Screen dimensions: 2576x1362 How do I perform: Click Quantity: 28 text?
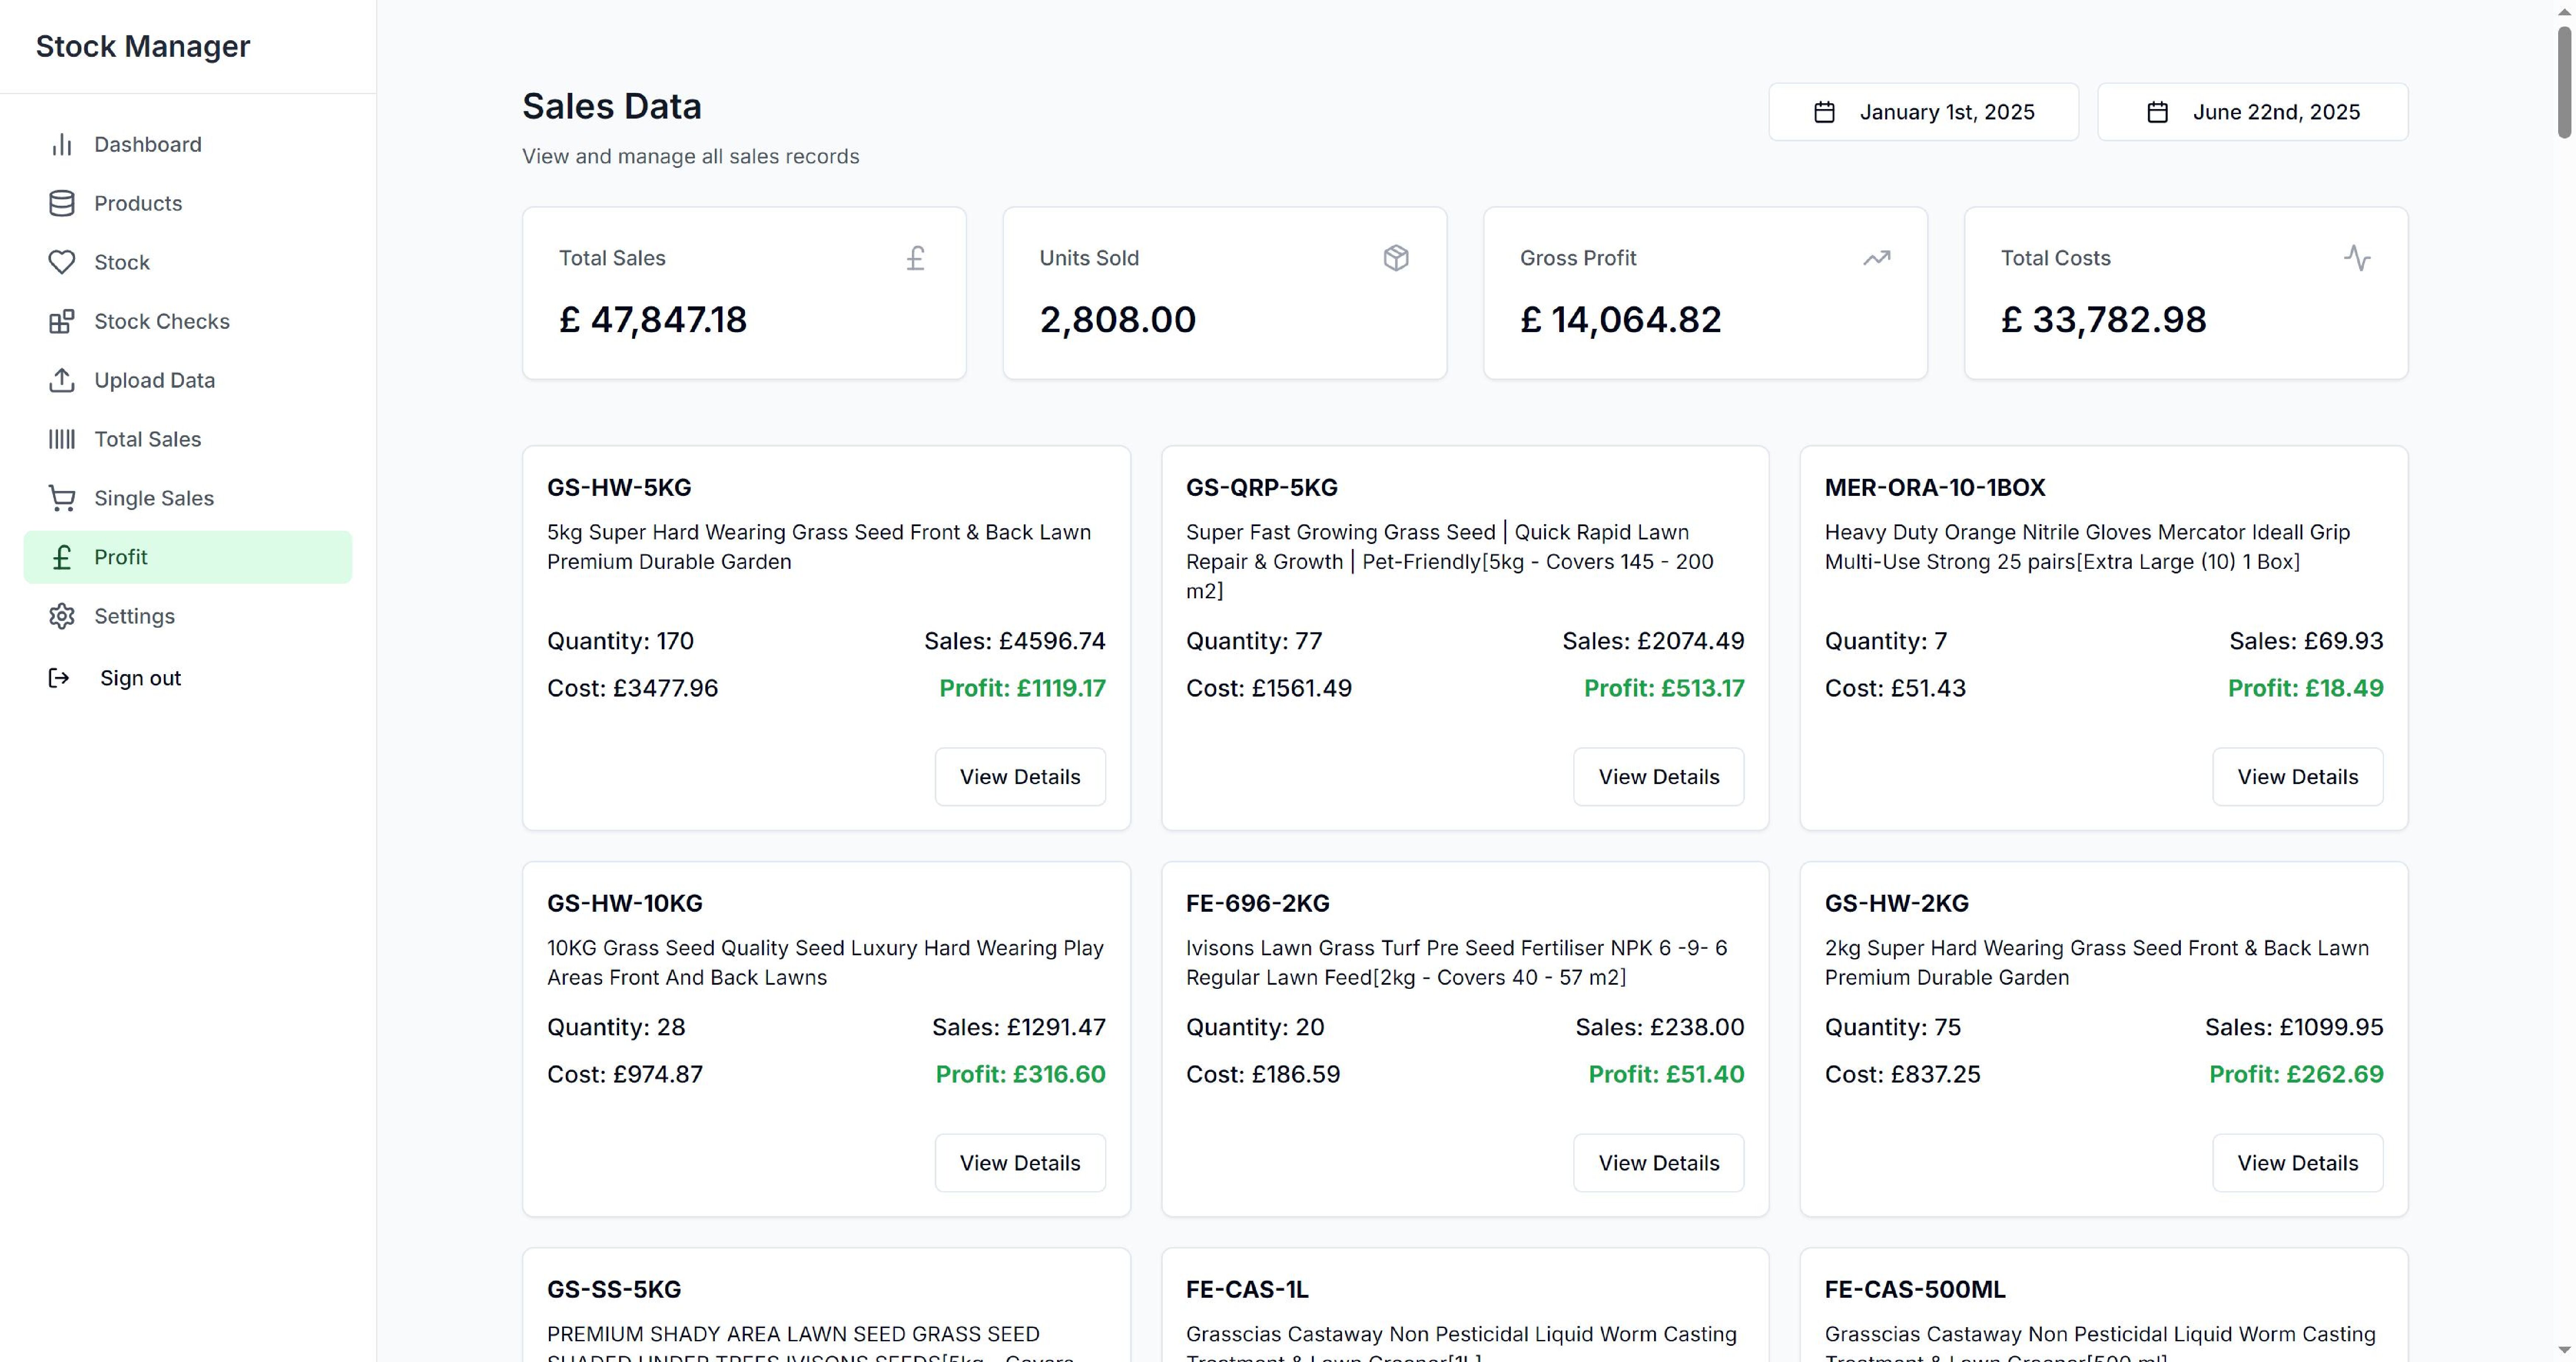pos(616,1027)
